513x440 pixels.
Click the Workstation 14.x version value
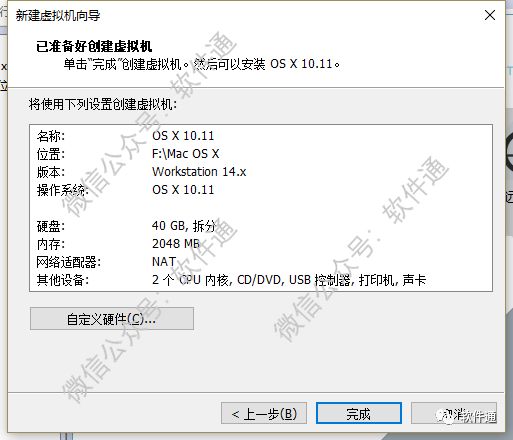tap(199, 172)
